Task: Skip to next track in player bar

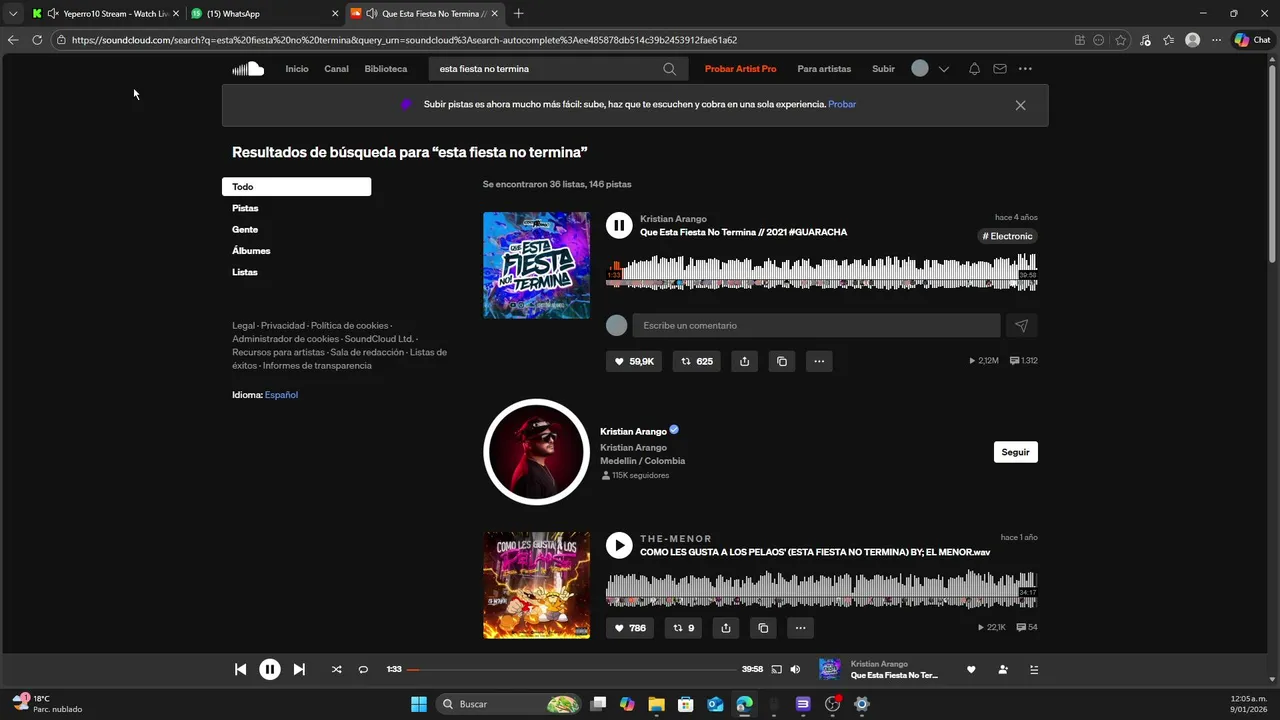Action: (x=299, y=670)
